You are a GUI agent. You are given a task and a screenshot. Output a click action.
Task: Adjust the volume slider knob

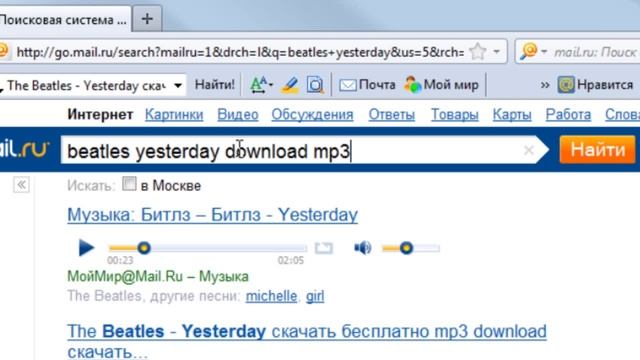click(x=406, y=248)
